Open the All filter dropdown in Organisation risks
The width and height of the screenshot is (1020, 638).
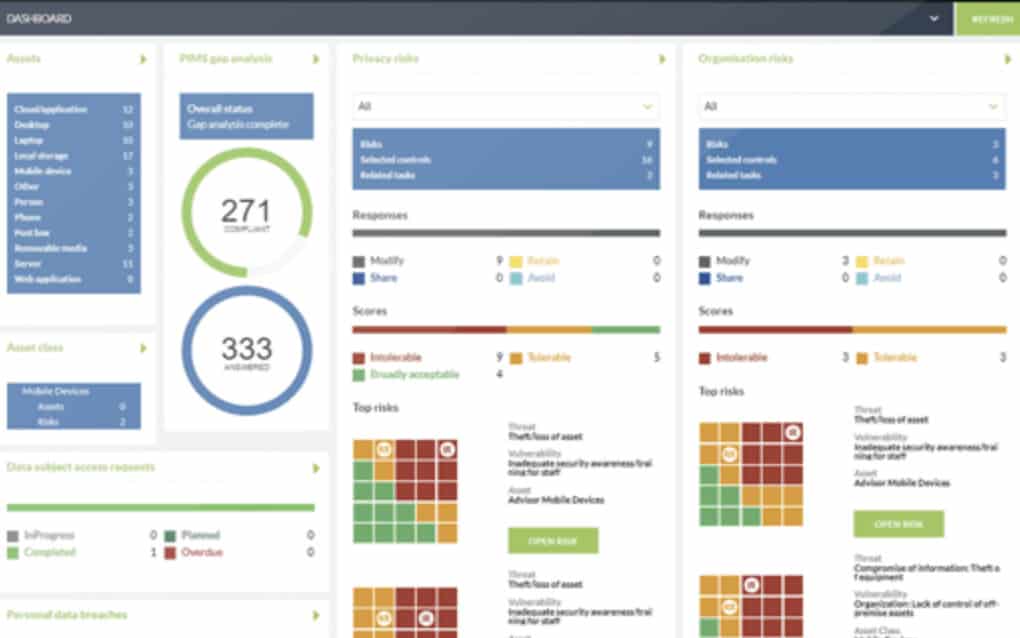point(852,106)
